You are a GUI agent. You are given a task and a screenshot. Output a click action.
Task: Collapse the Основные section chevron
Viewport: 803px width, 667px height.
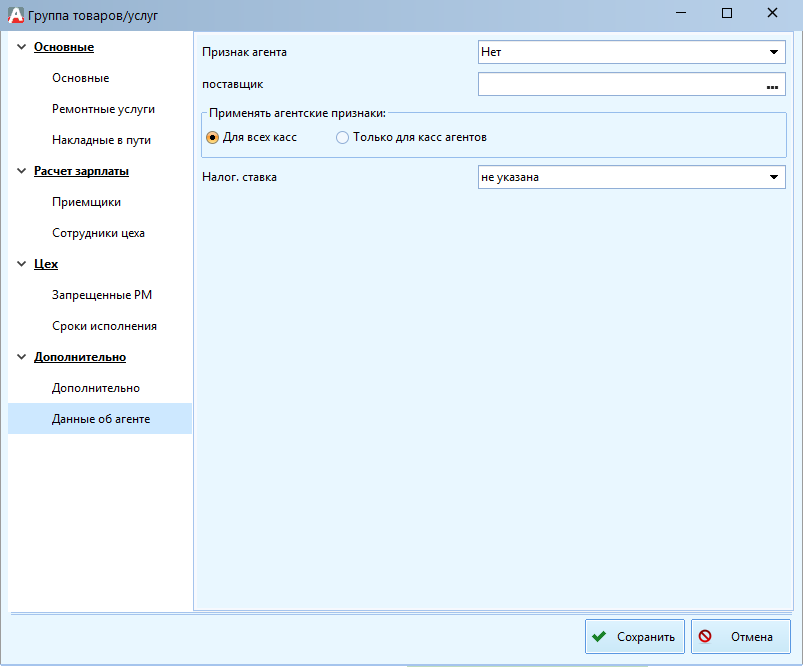coord(21,47)
